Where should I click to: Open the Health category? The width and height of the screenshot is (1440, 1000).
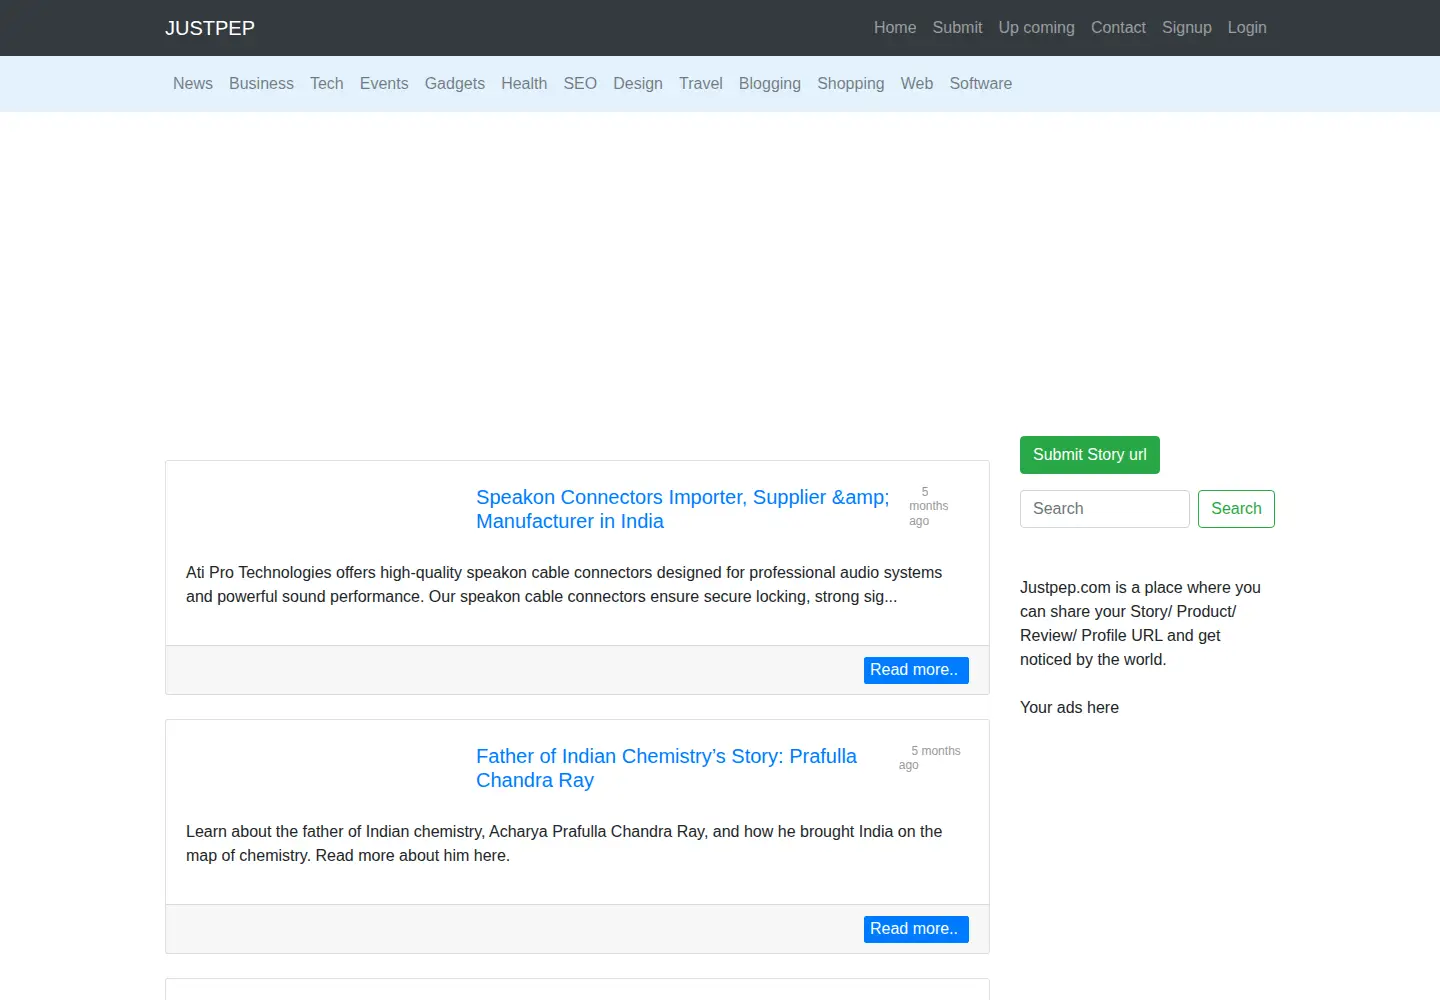pos(524,84)
